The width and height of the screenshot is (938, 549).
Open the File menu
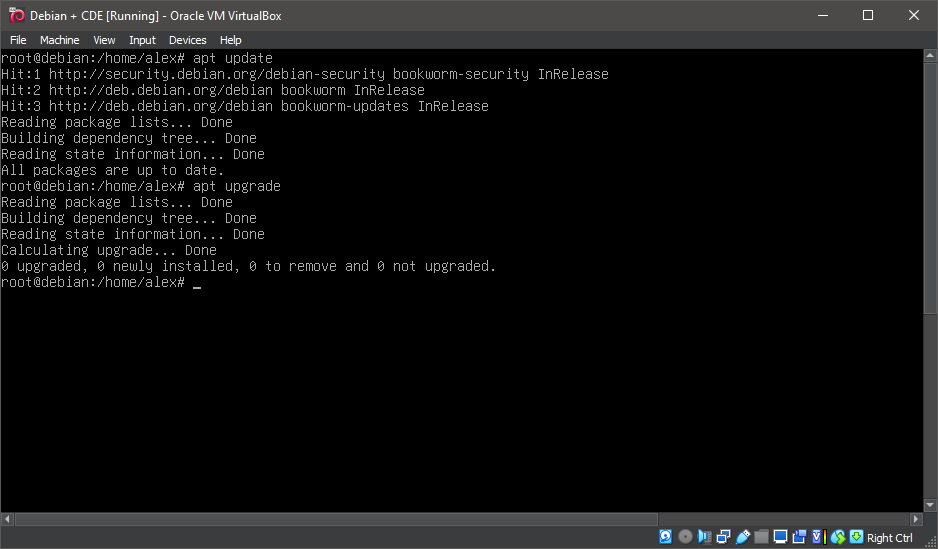click(x=18, y=40)
